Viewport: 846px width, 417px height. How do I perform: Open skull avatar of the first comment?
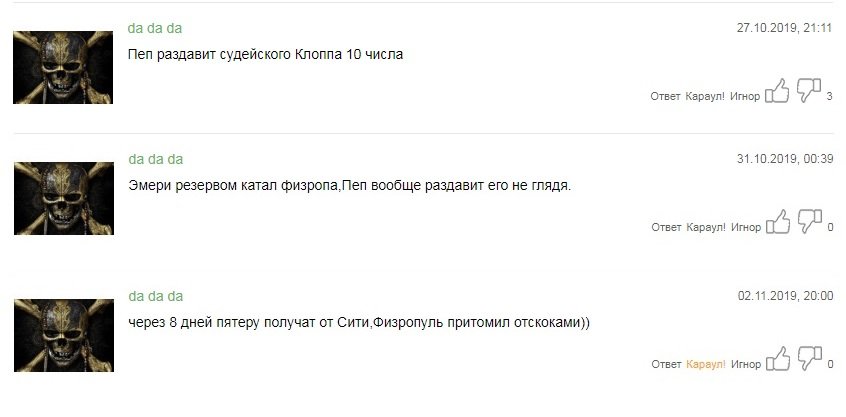pyautogui.click(x=63, y=67)
